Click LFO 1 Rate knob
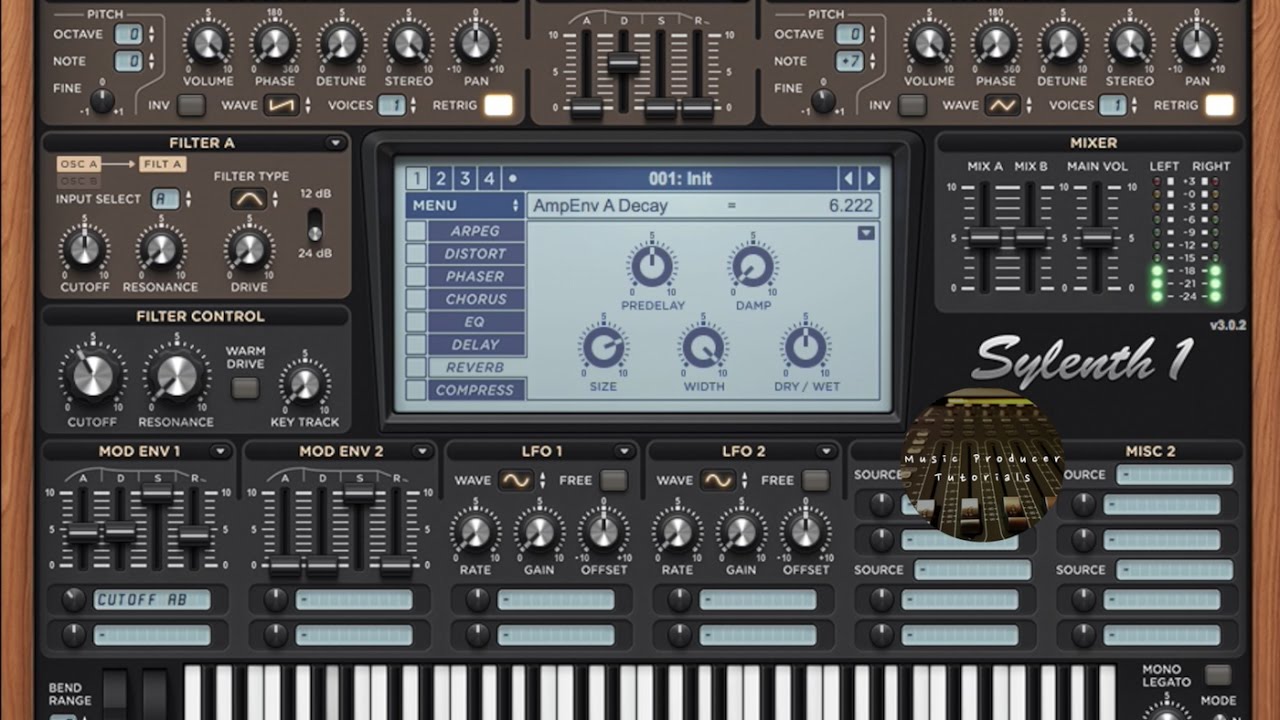Screen dimensions: 1280x720 coord(475,532)
